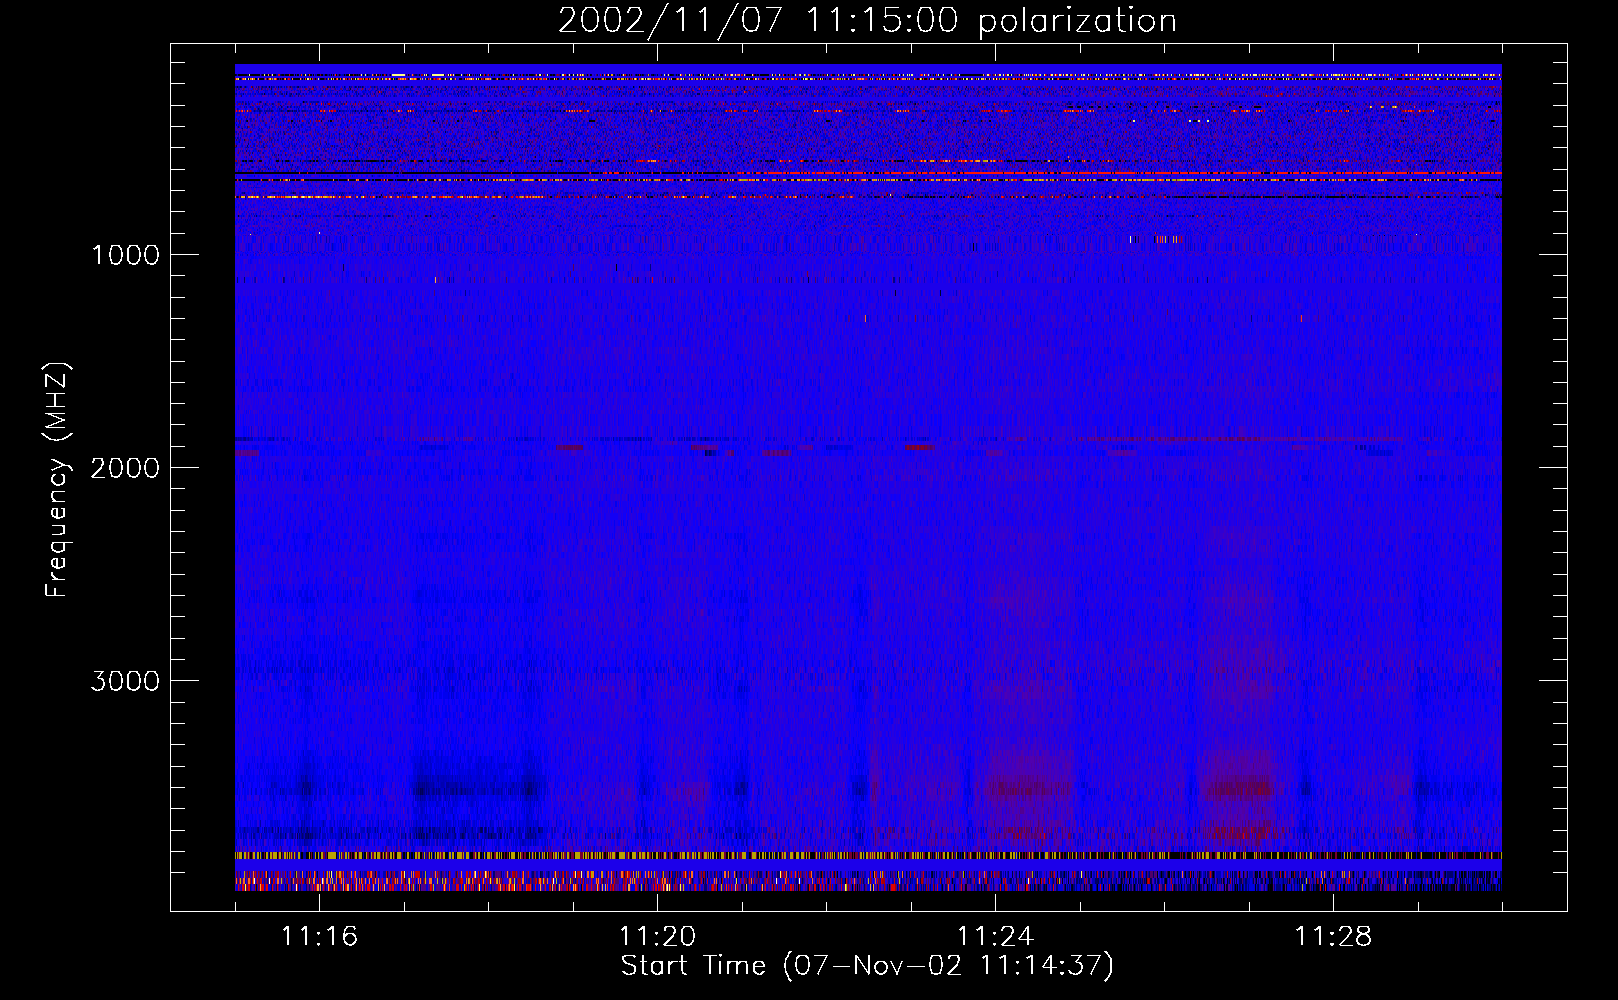Click the '11:24' time tick label
The image size is (1618, 1000).
pyautogui.click(x=995, y=937)
